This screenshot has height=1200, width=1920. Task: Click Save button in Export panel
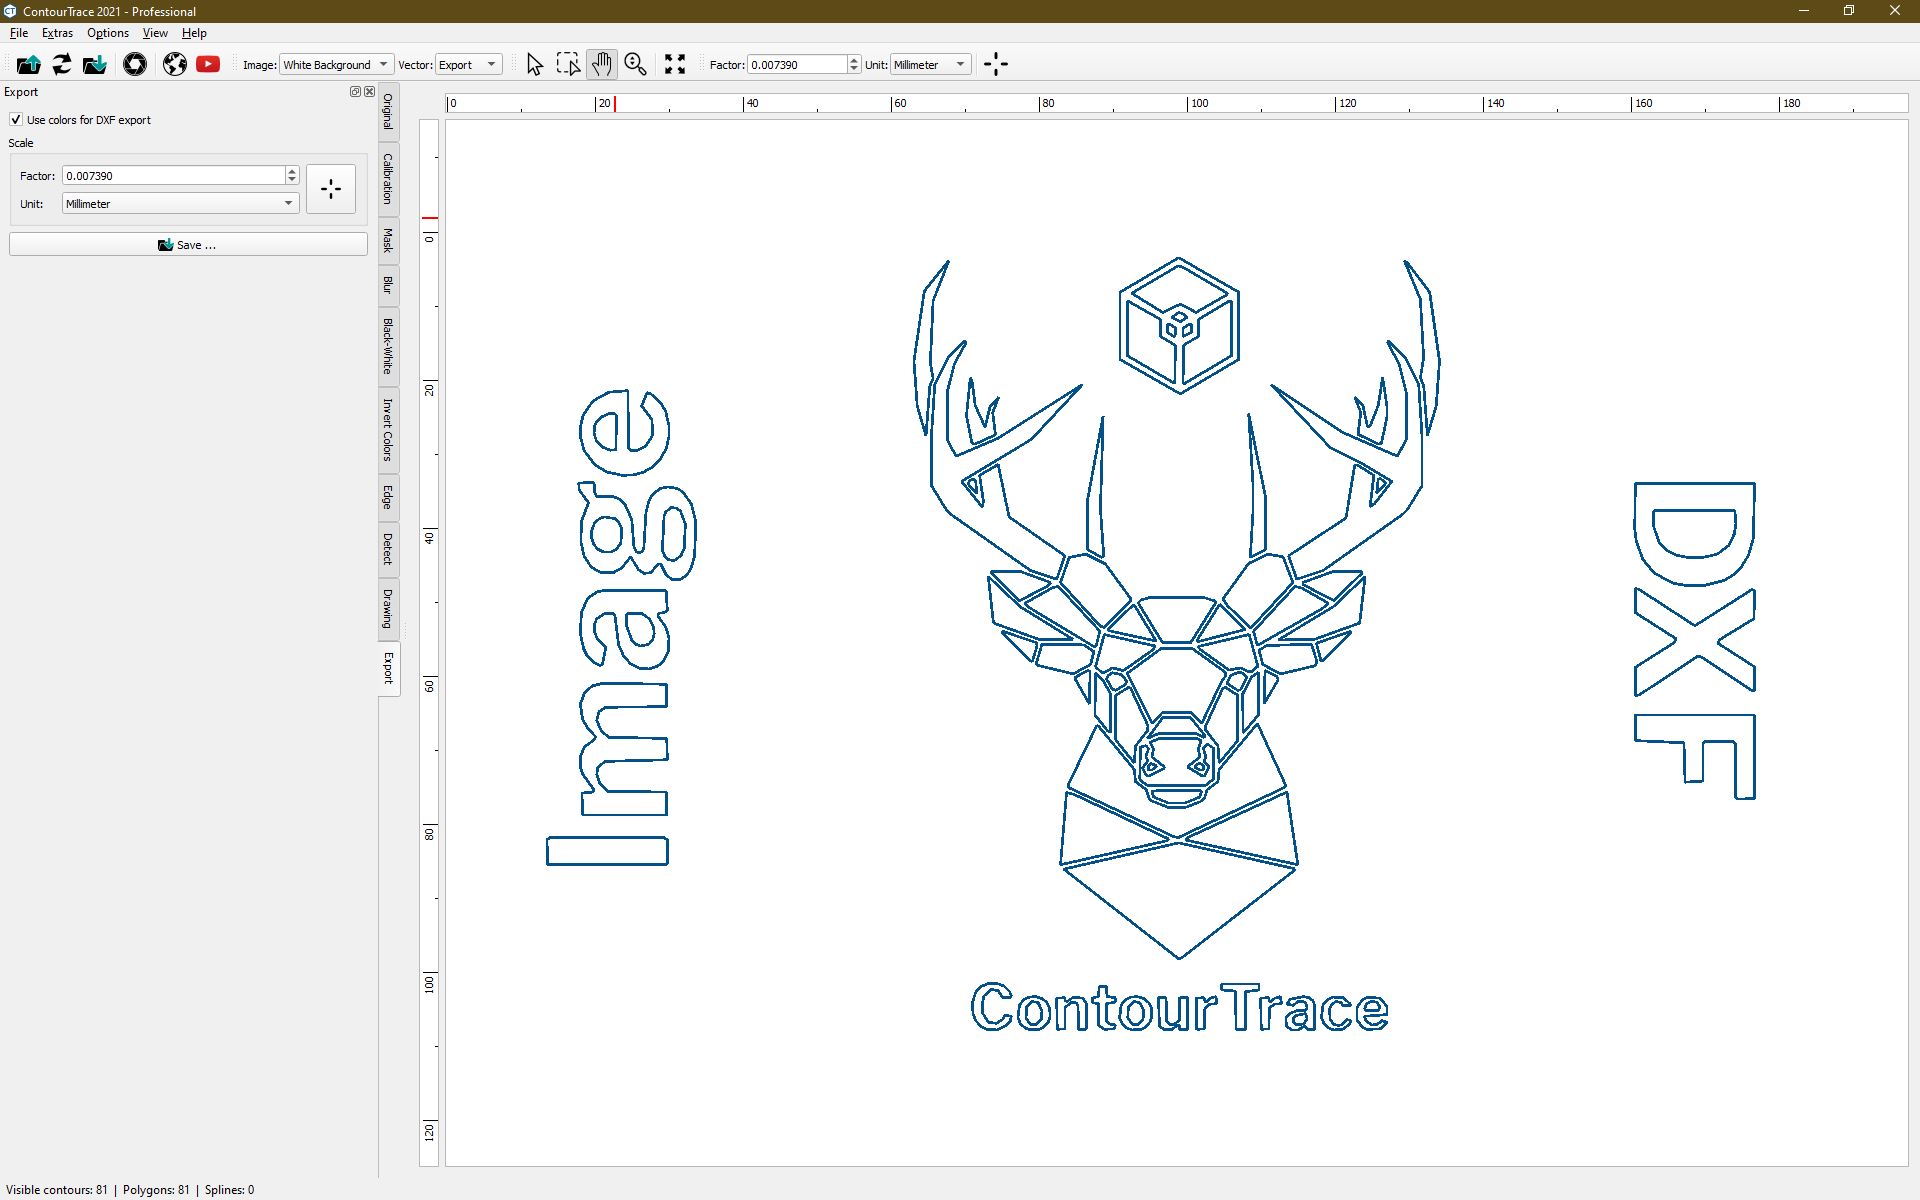tap(187, 245)
